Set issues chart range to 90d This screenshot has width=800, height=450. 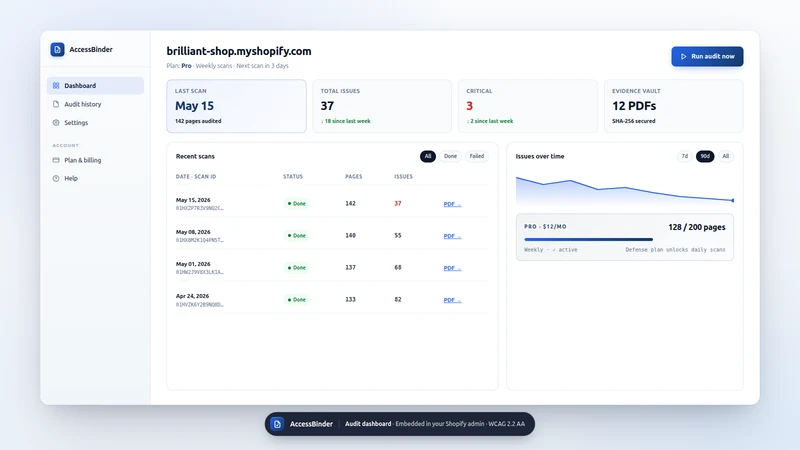[x=705, y=156]
